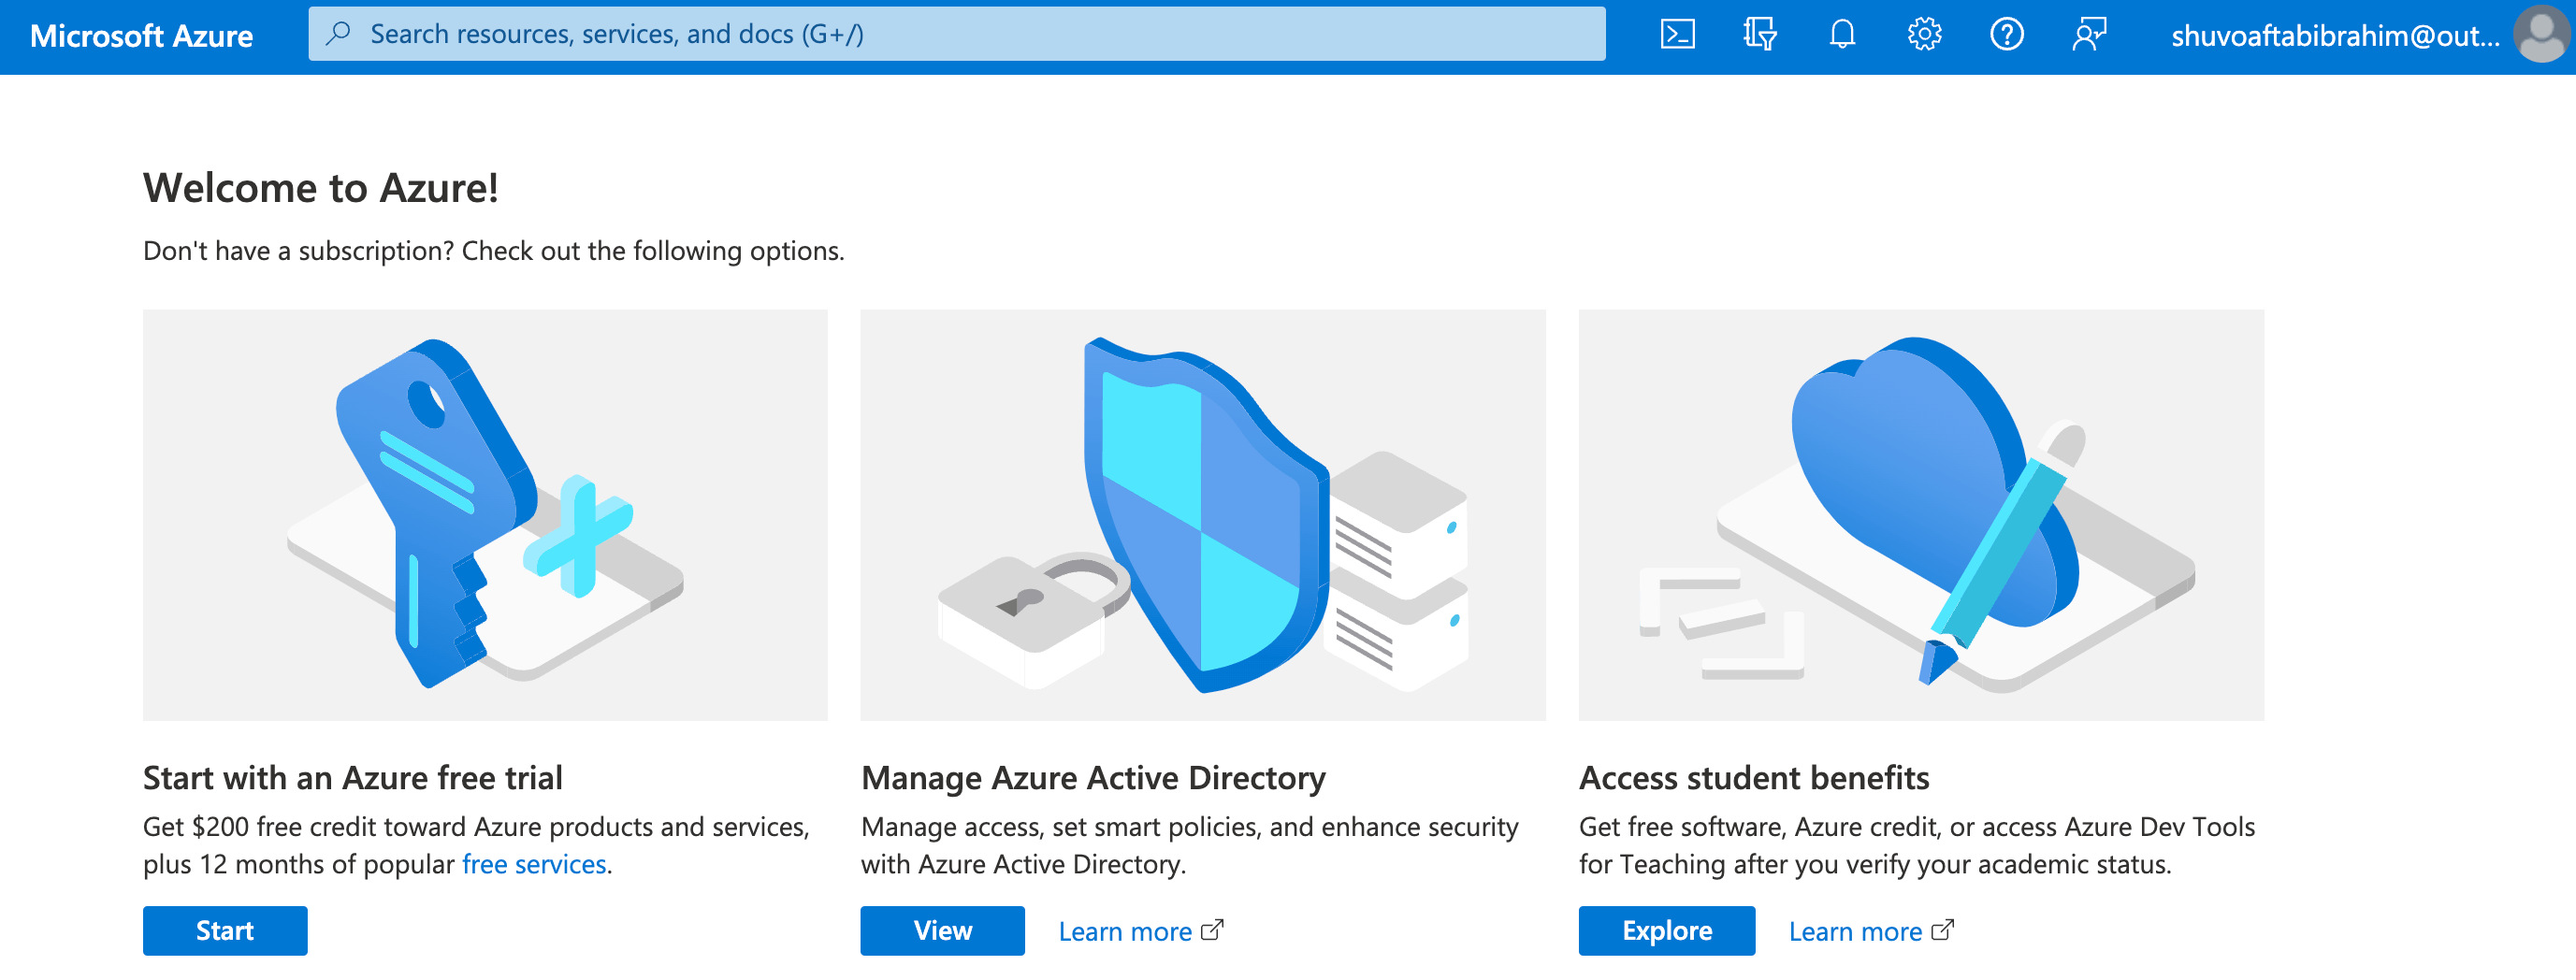Click the Manage Azure Active Directory heading
Image resolution: width=2576 pixels, height=980 pixels.
(1093, 777)
